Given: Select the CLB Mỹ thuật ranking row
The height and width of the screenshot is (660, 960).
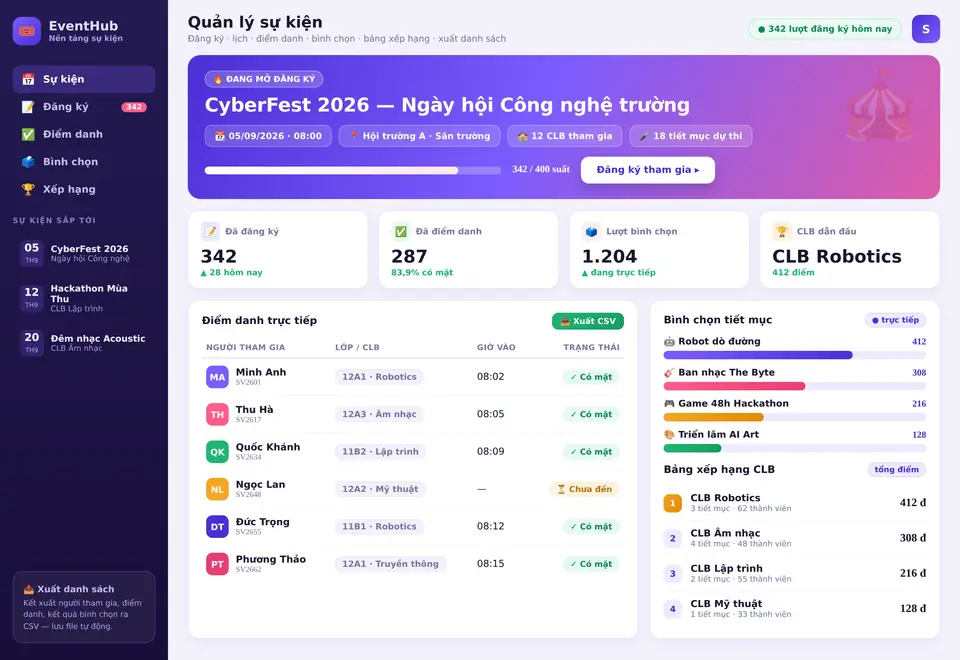Looking at the screenshot, I should (795, 609).
